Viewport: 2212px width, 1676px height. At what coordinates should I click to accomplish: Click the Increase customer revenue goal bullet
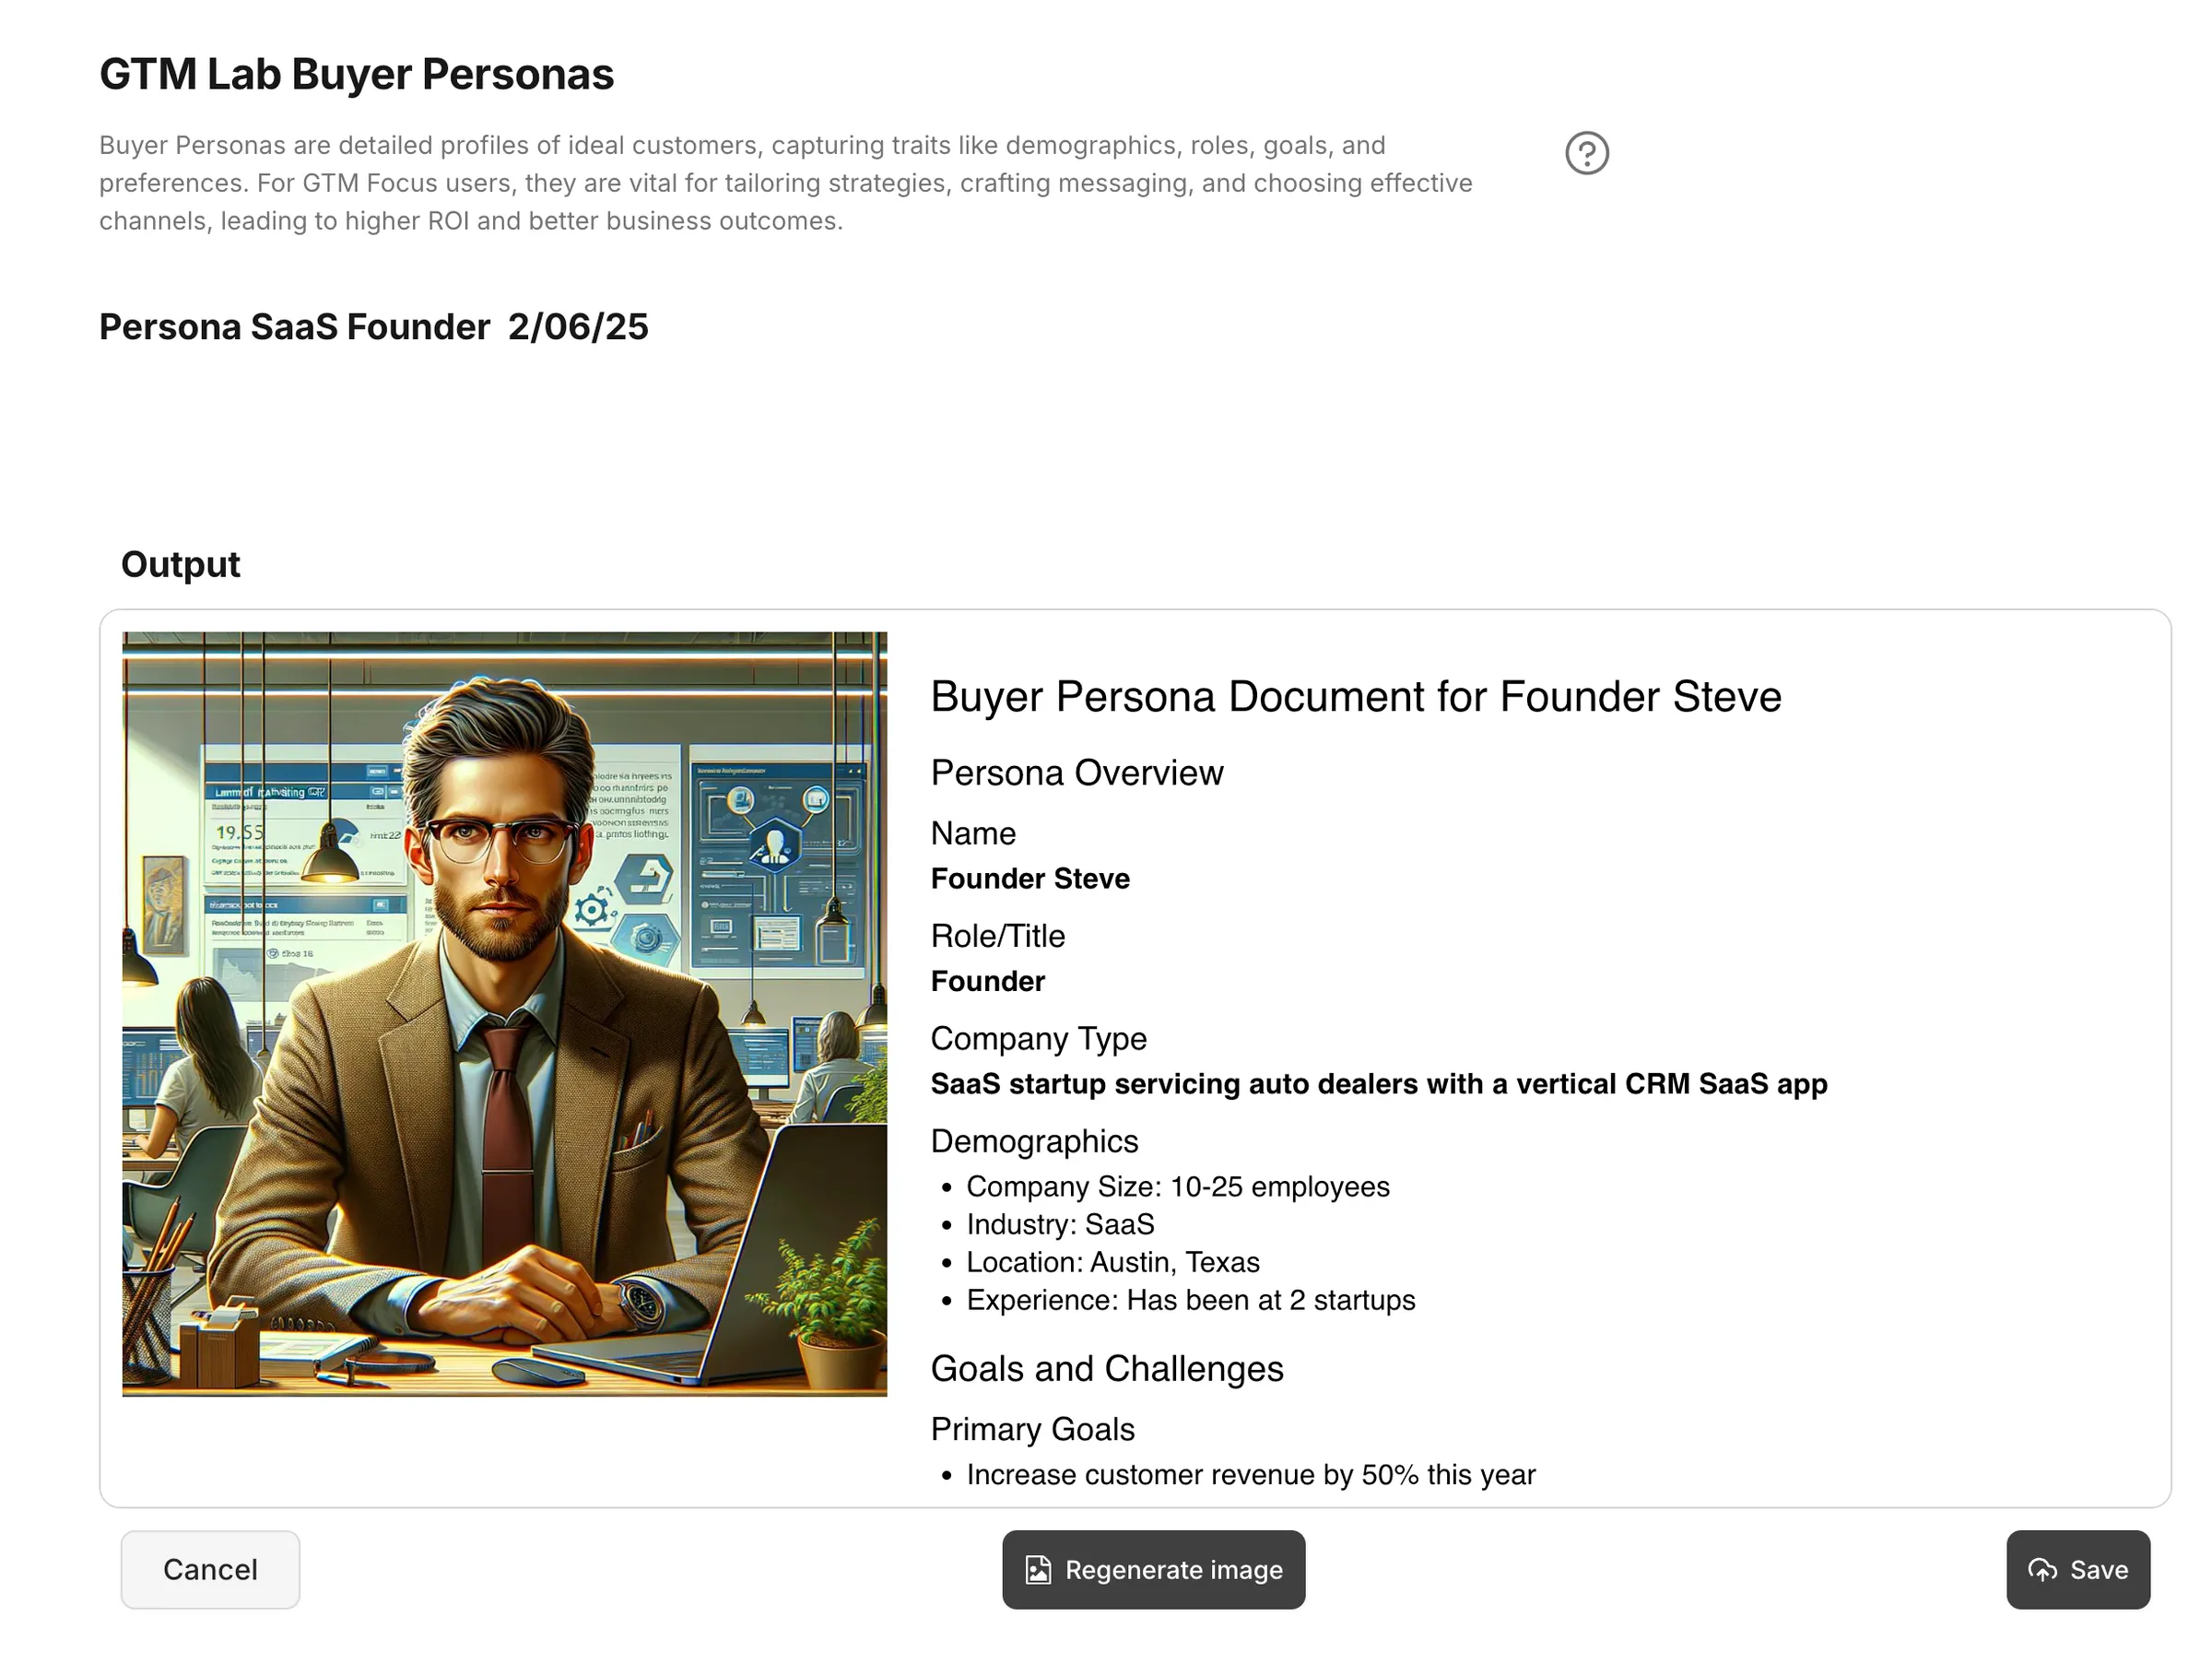click(x=1250, y=1474)
